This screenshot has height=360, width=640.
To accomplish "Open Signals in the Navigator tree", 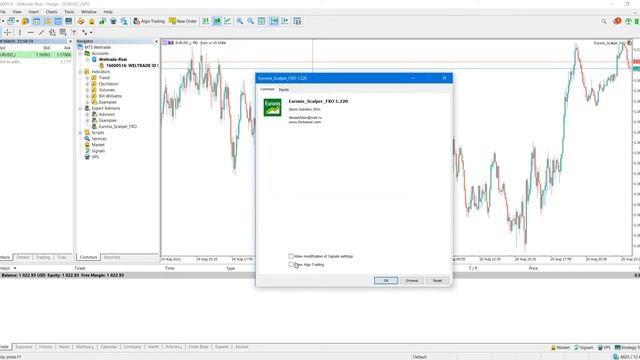I will click(98, 151).
